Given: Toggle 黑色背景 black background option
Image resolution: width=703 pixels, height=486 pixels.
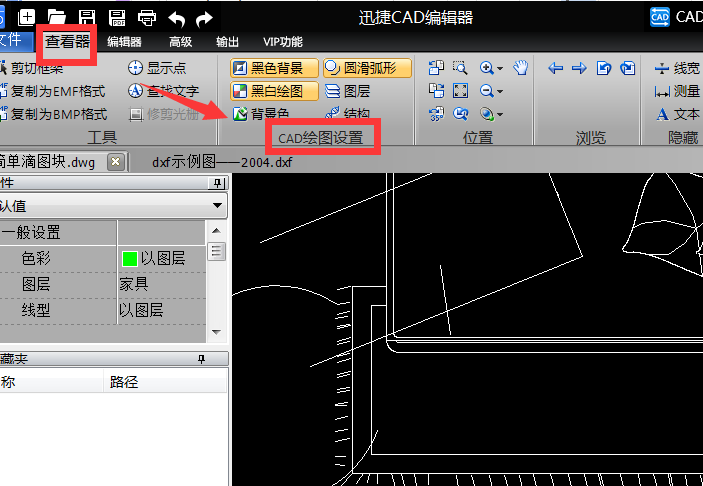Looking at the screenshot, I should 274,68.
